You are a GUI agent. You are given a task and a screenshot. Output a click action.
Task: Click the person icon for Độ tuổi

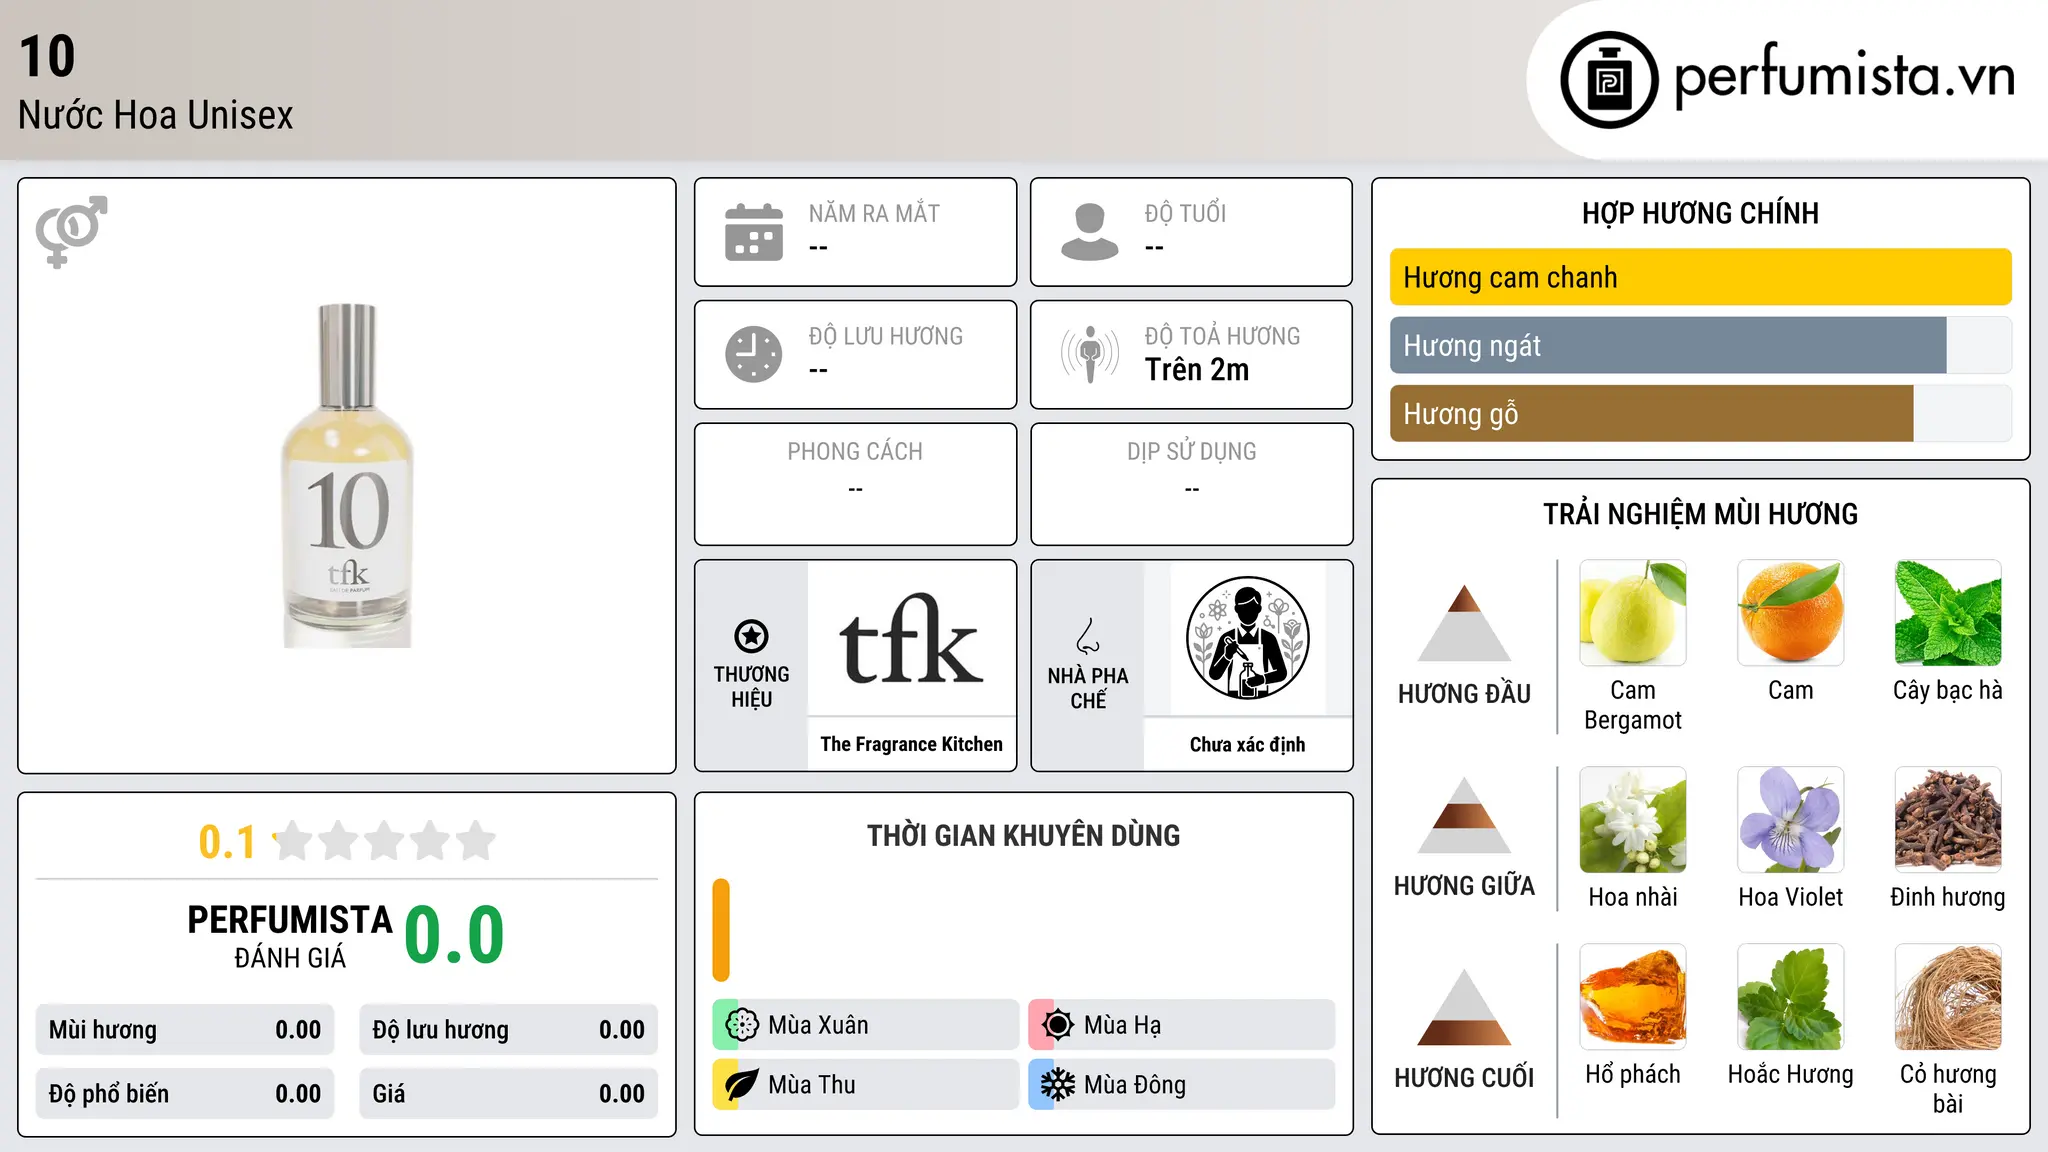(1090, 232)
